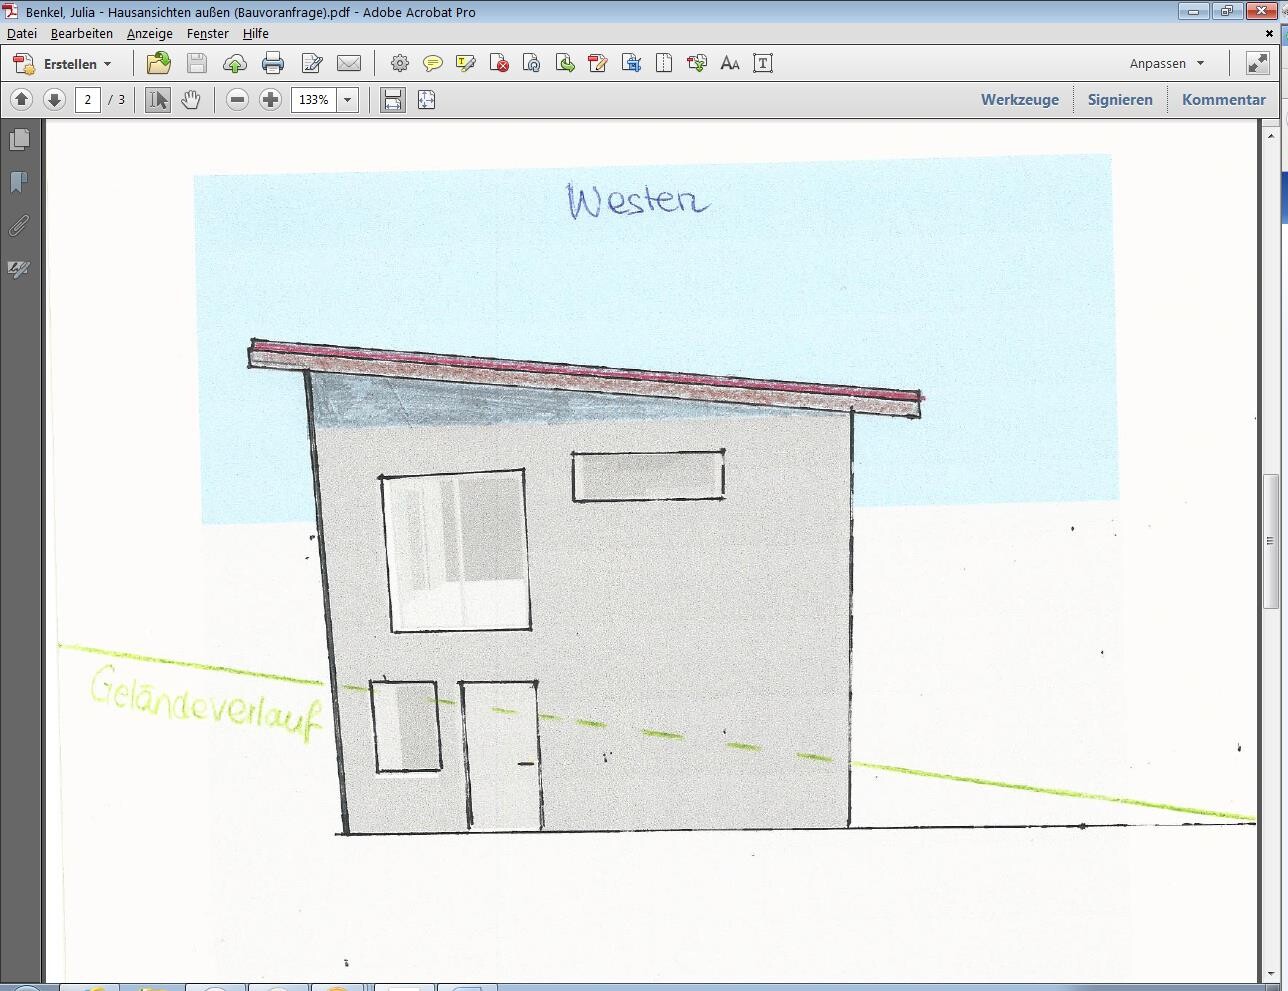Viewport: 1288px width, 991px height.
Task: Zoom out with the minus button
Action: click(x=237, y=100)
